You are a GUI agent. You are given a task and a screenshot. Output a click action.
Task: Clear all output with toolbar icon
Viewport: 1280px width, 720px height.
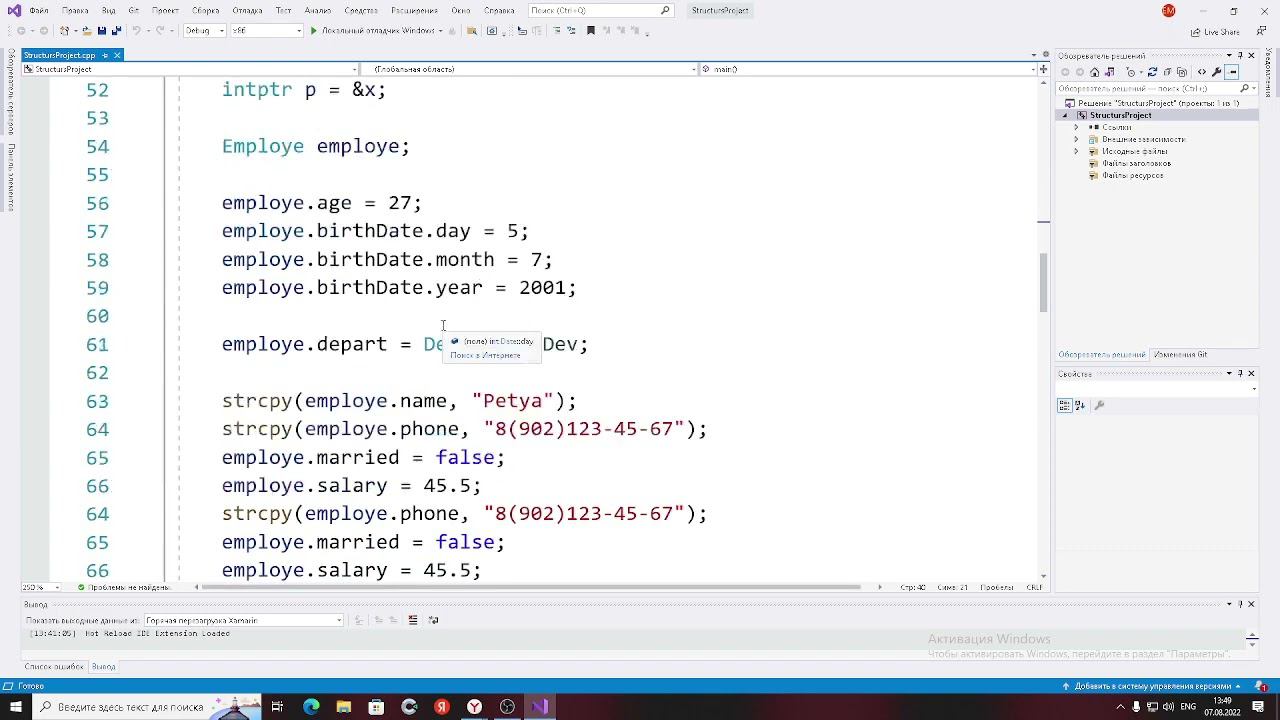click(x=413, y=620)
